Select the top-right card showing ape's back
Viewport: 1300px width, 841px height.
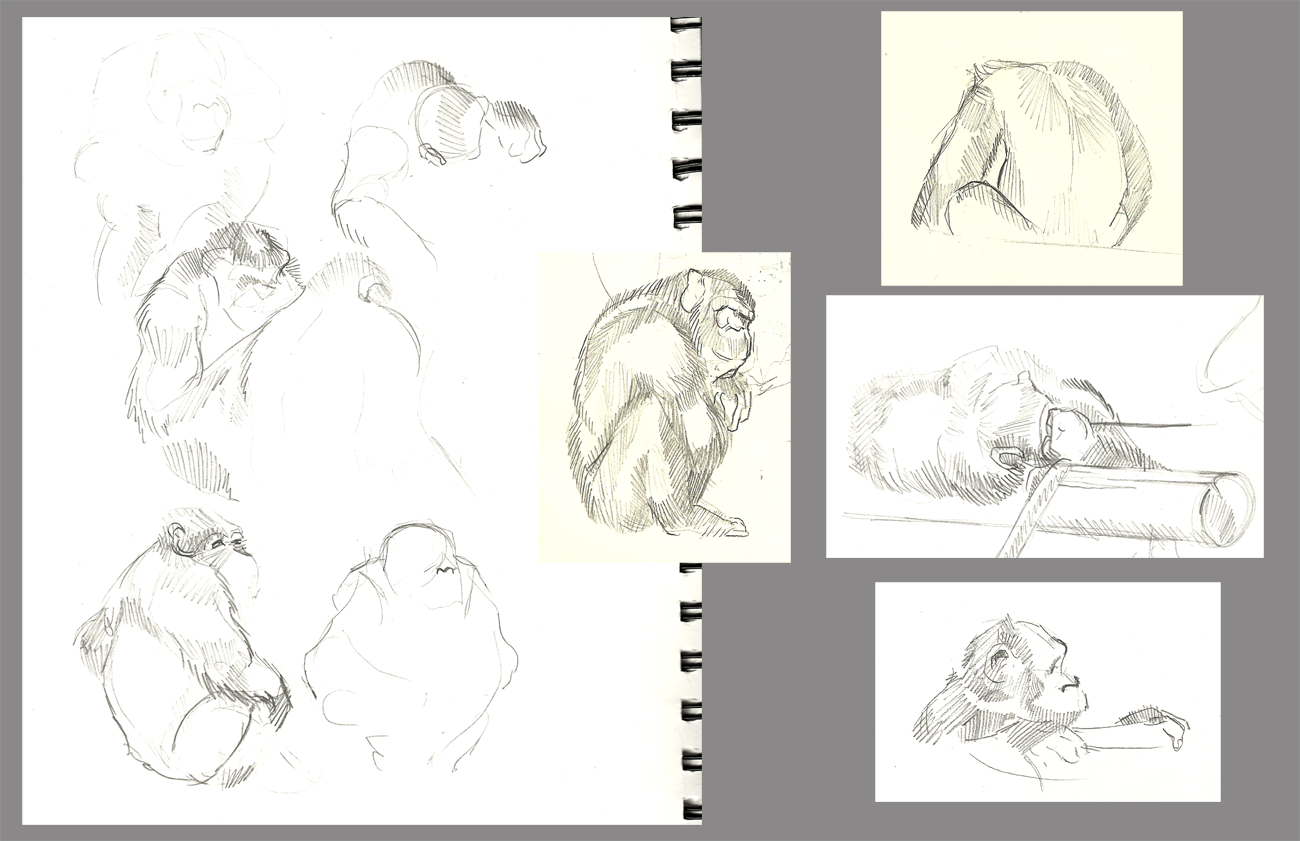pos(1031,148)
